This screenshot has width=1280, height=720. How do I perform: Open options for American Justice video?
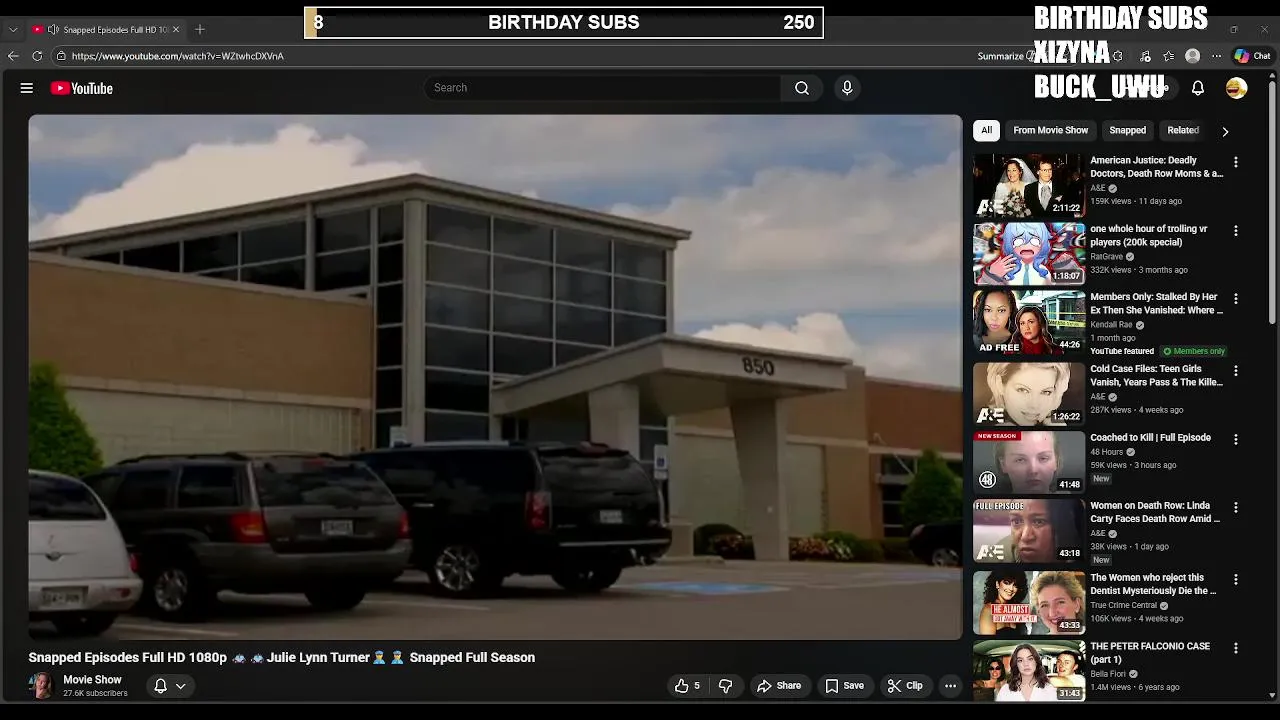click(x=1236, y=162)
